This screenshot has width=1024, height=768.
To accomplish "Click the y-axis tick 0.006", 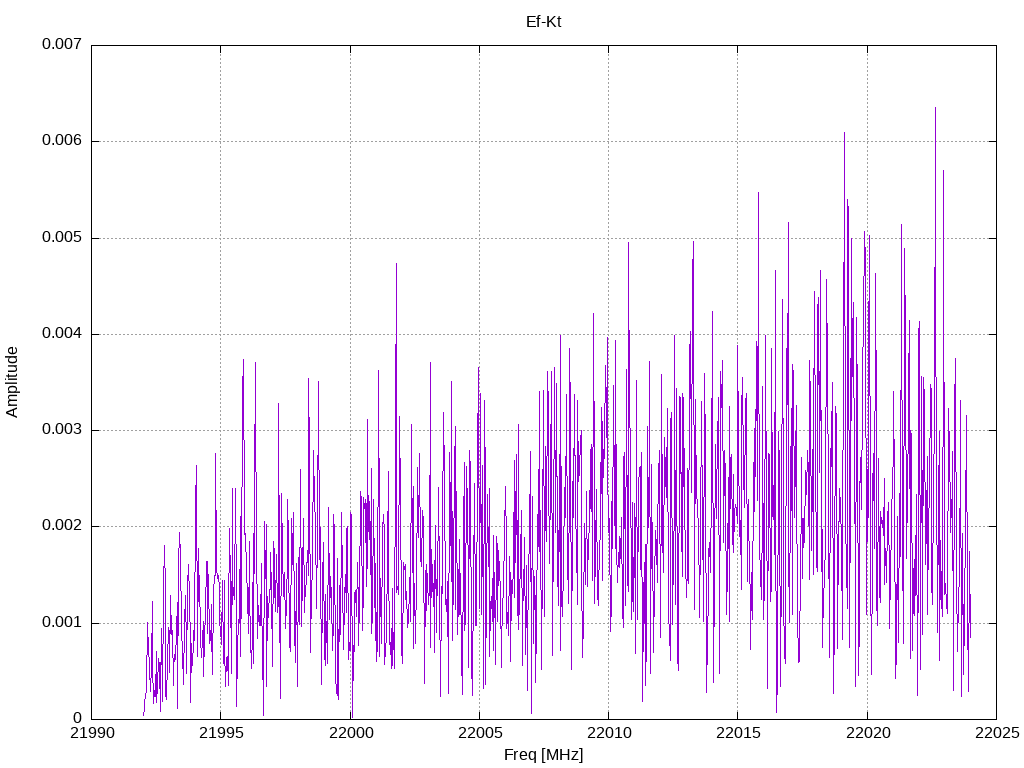I will tap(62, 140).
